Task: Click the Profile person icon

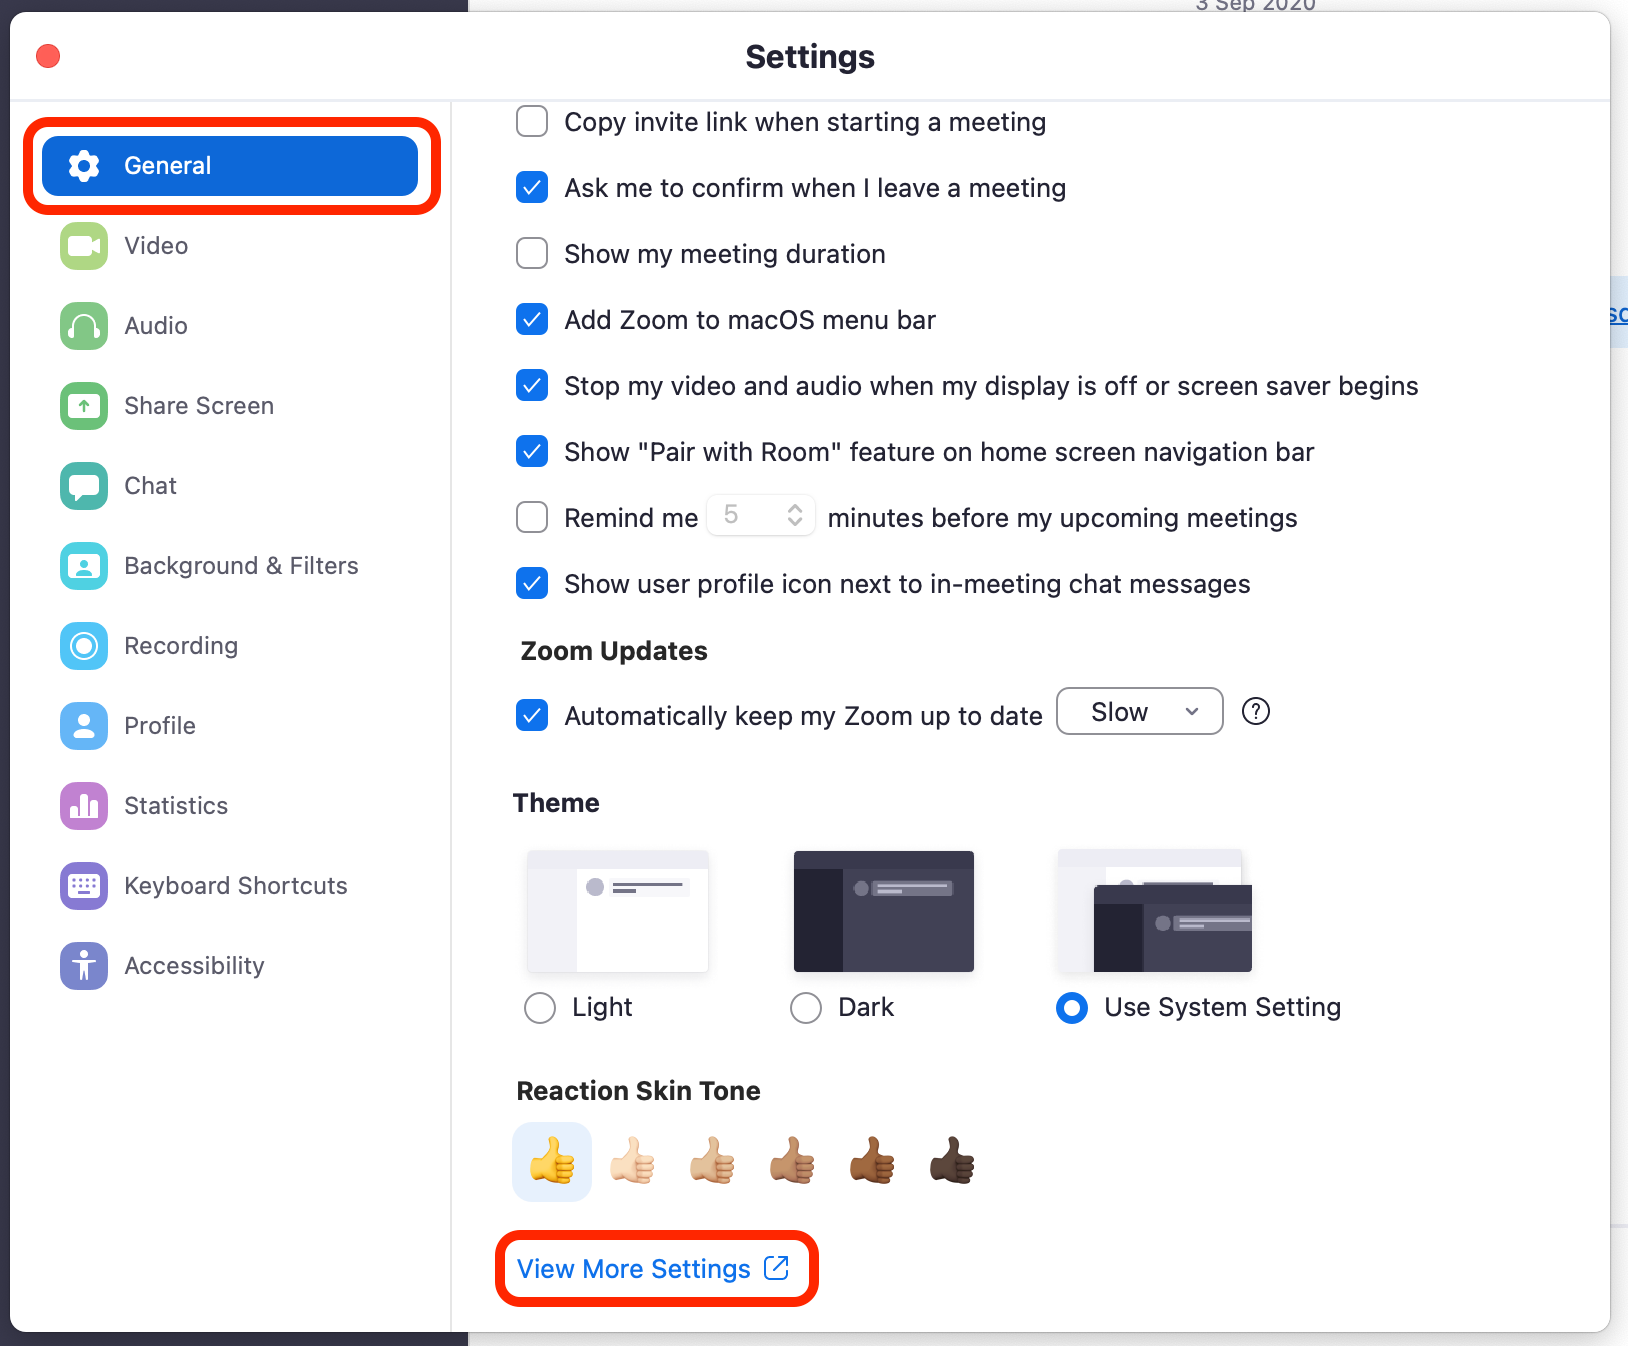Action: [84, 726]
